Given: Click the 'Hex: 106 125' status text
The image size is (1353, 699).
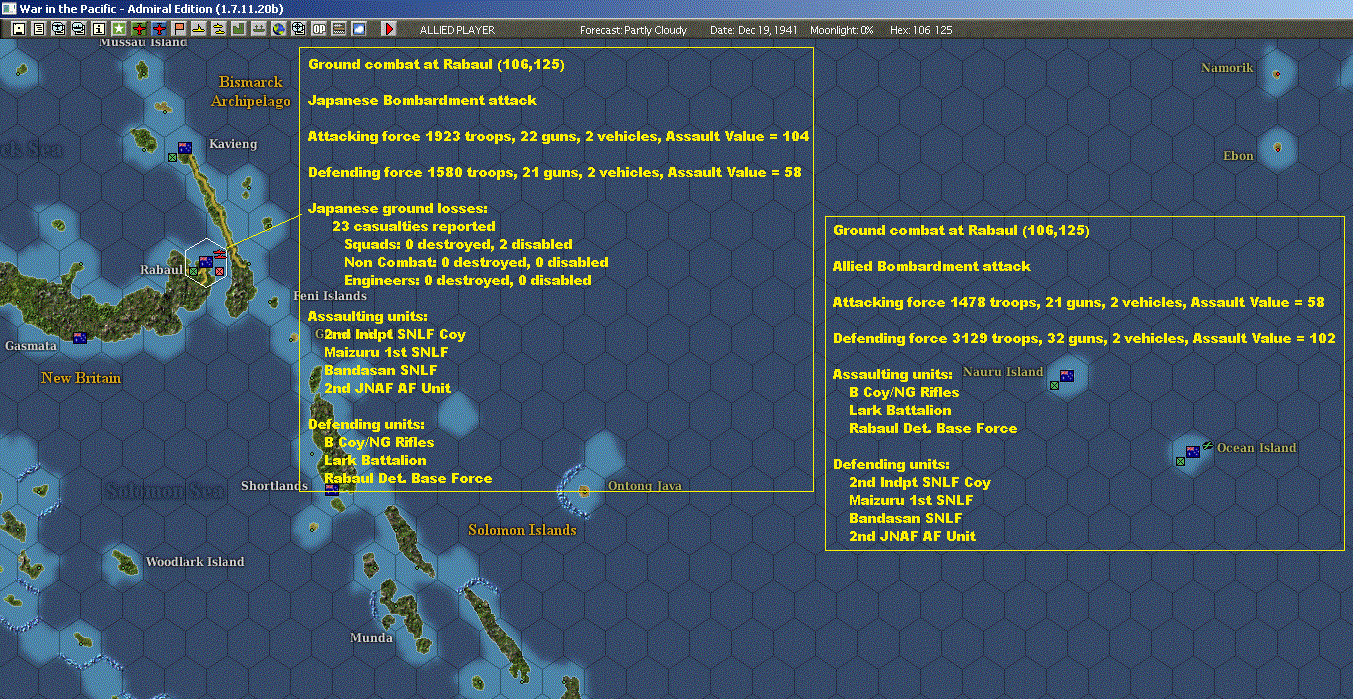Looking at the screenshot, I should (919, 30).
